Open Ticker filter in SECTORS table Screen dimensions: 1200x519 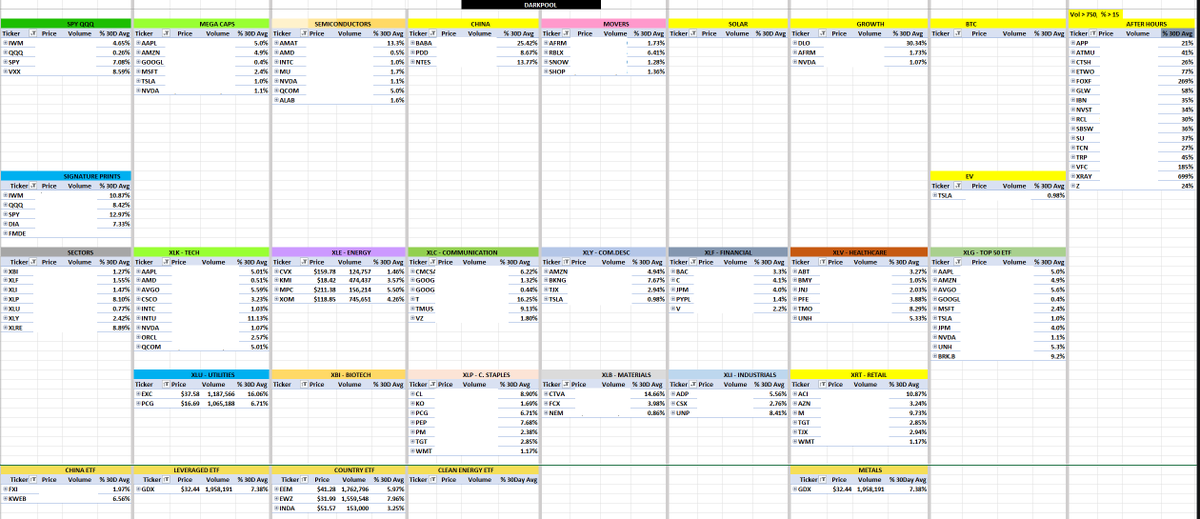coord(33,261)
